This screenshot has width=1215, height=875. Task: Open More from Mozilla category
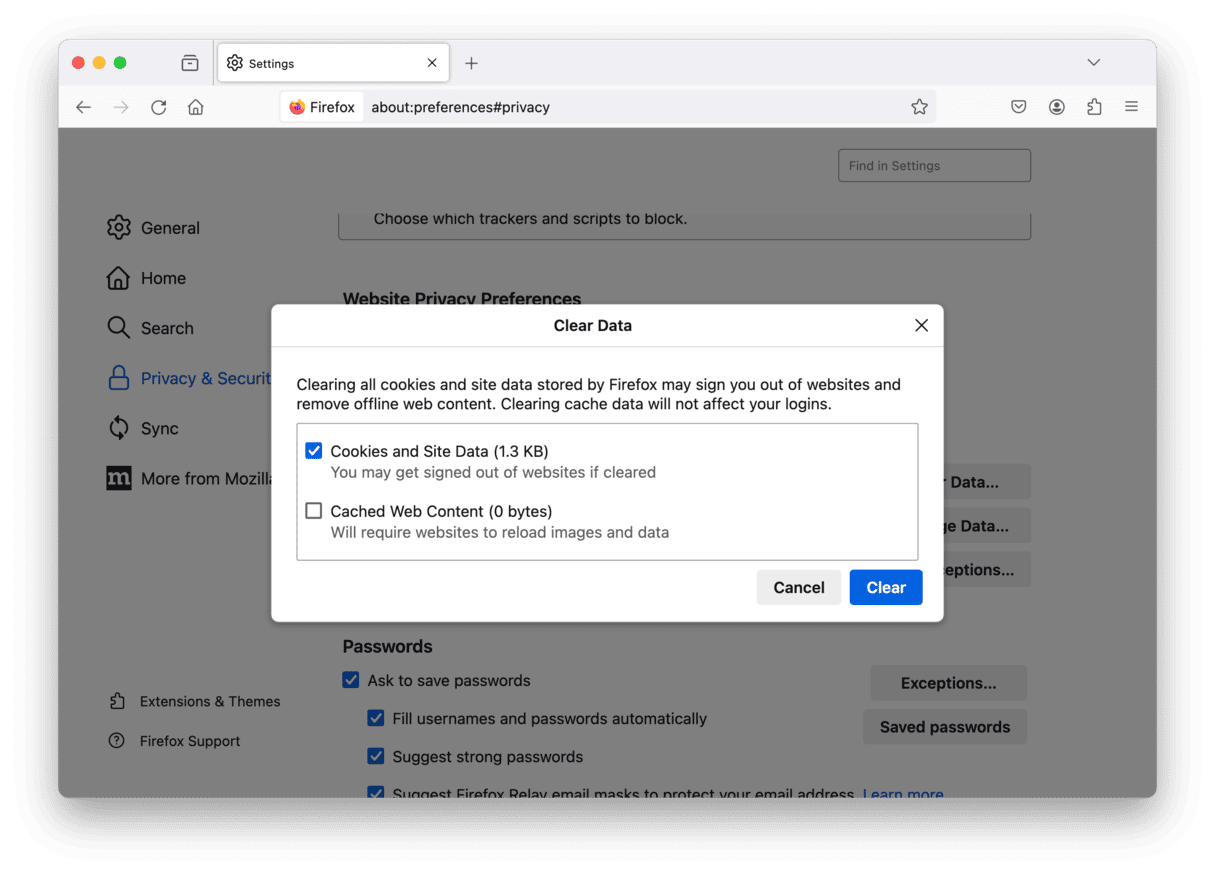(x=189, y=478)
